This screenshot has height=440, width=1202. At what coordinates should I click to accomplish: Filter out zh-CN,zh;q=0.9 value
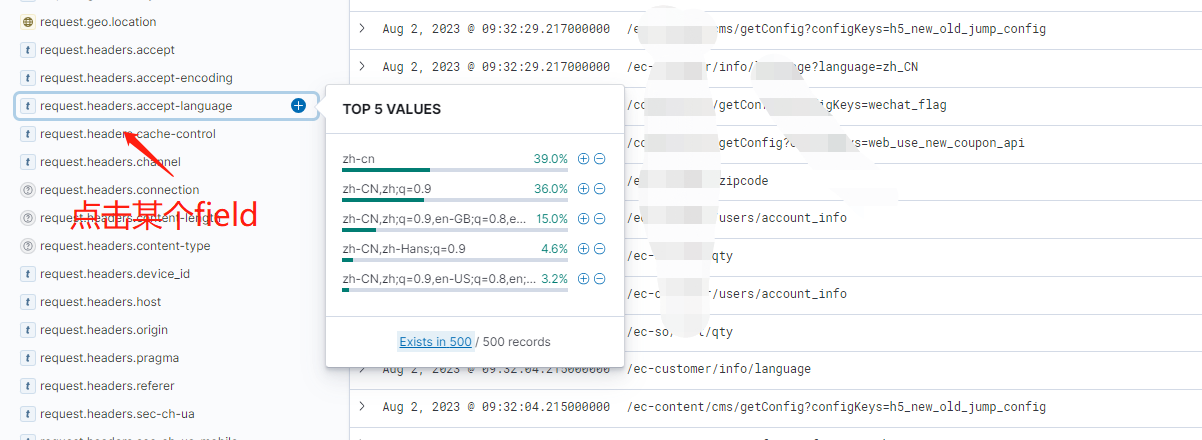pyautogui.click(x=600, y=189)
